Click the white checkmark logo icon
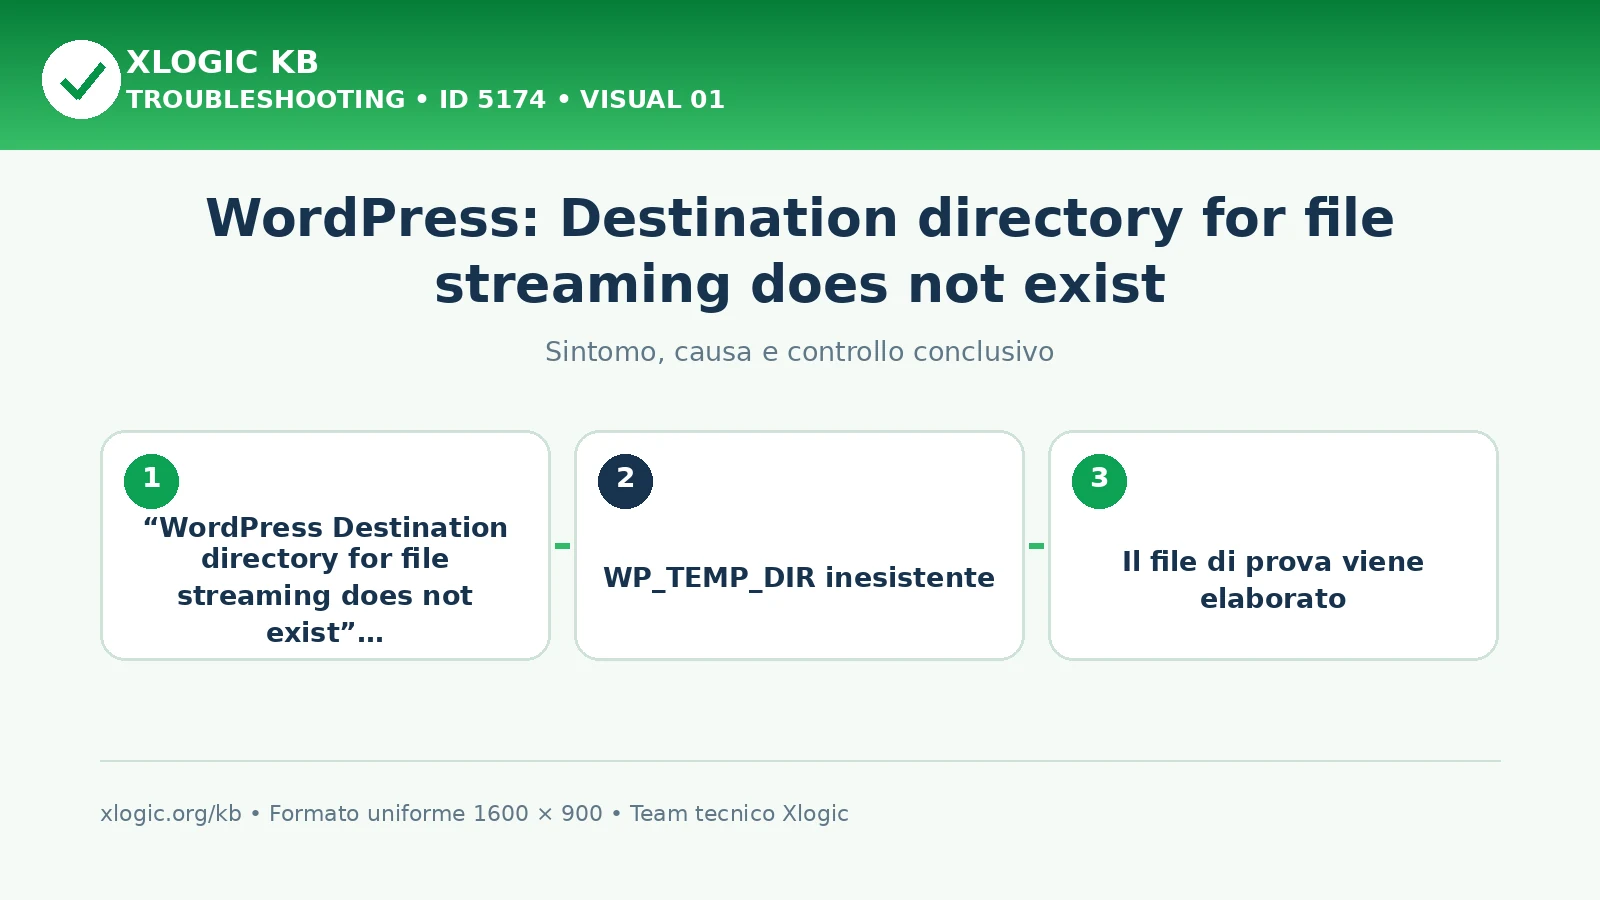The height and width of the screenshot is (900, 1600). pos(81,79)
